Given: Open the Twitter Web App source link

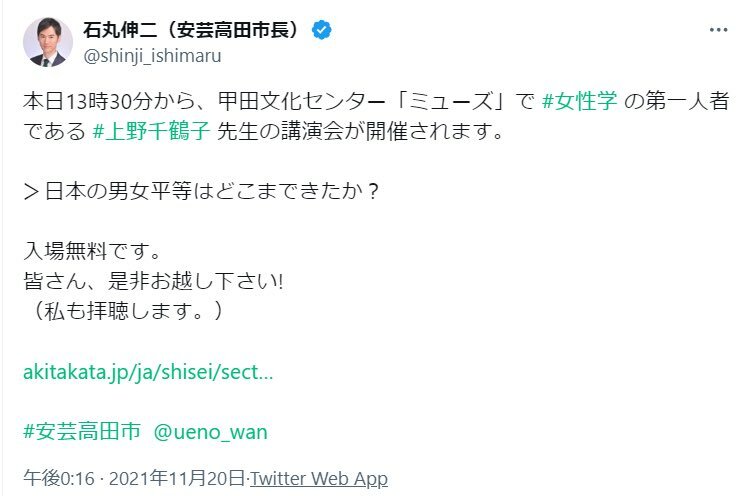Looking at the screenshot, I should coord(318,478).
